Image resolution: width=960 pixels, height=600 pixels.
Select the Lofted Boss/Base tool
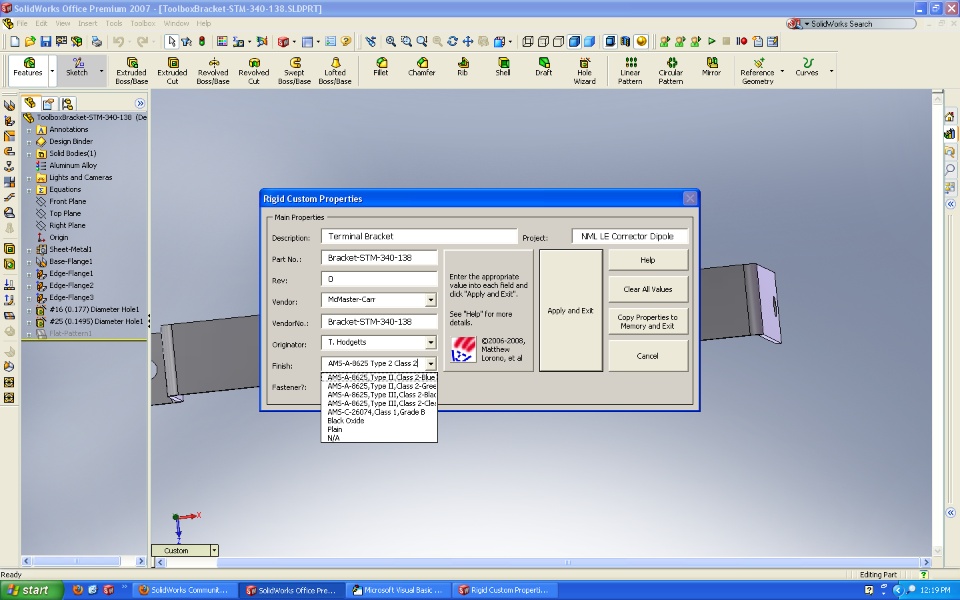point(335,70)
